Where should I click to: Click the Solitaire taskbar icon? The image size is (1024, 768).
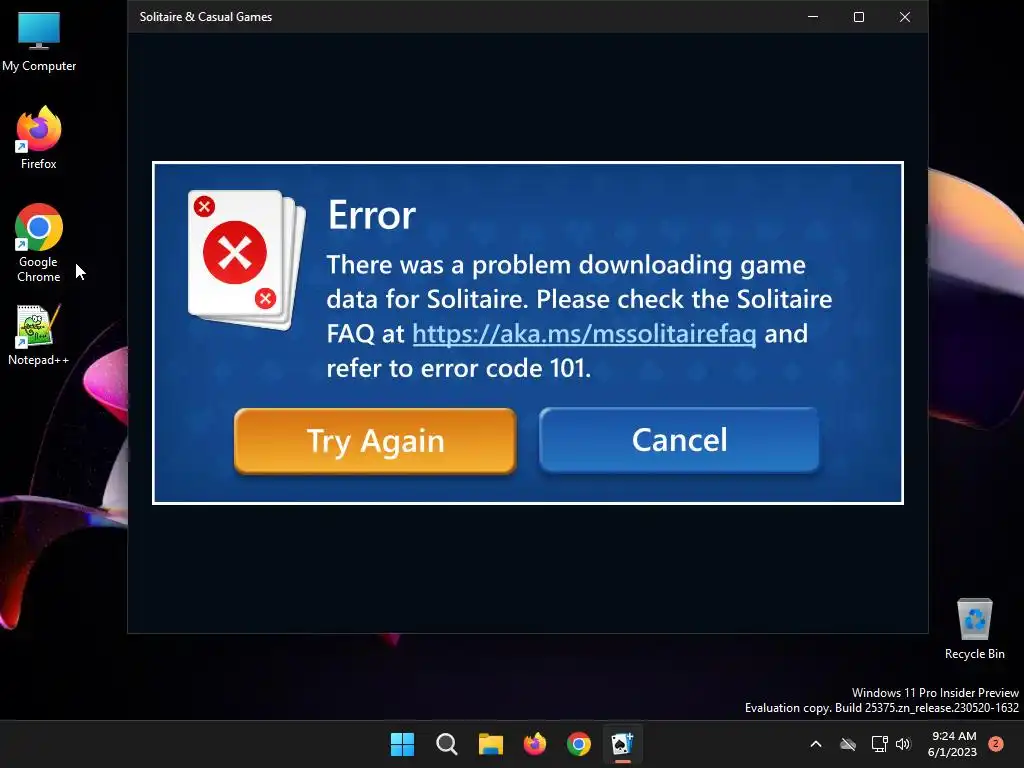[622, 744]
